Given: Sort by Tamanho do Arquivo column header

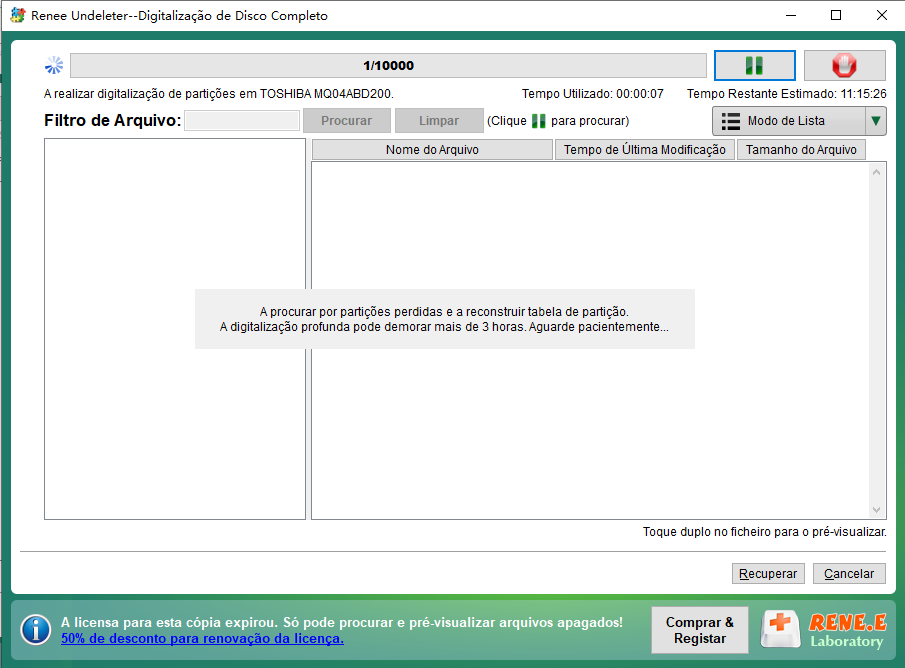Looking at the screenshot, I should (x=801, y=150).
